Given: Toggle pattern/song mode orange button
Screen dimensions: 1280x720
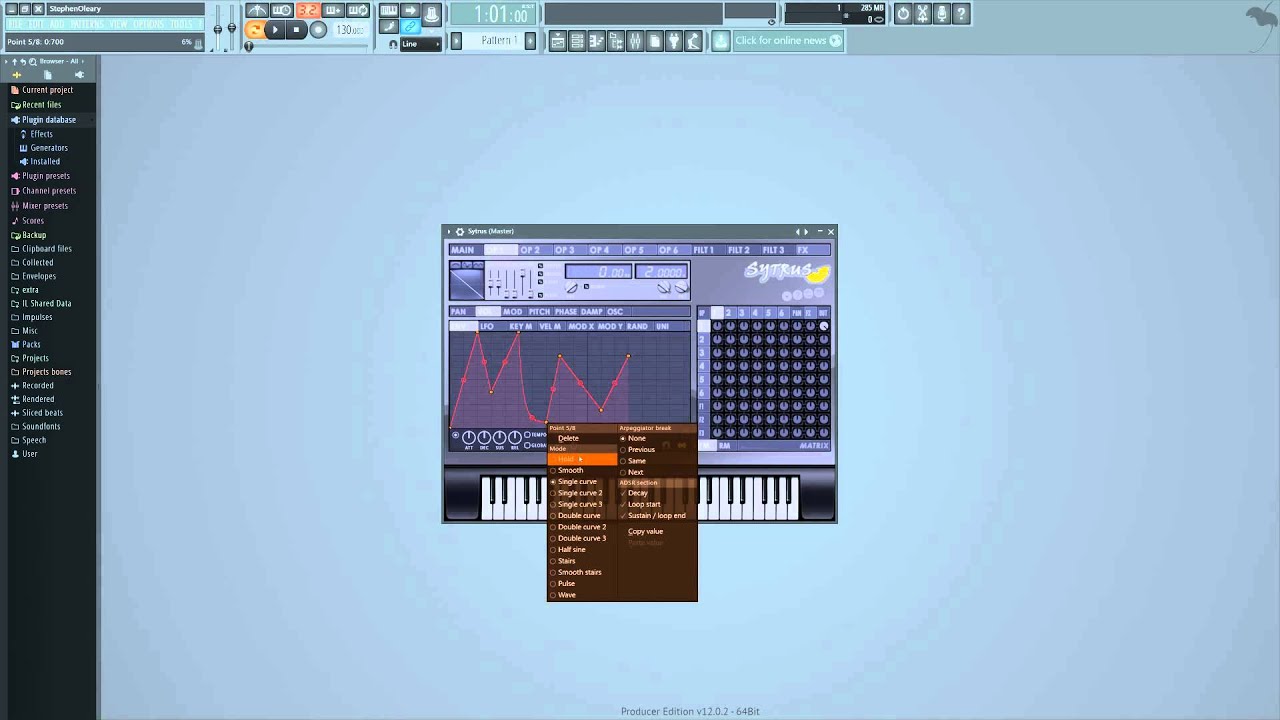Looking at the screenshot, I should [x=254, y=30].
